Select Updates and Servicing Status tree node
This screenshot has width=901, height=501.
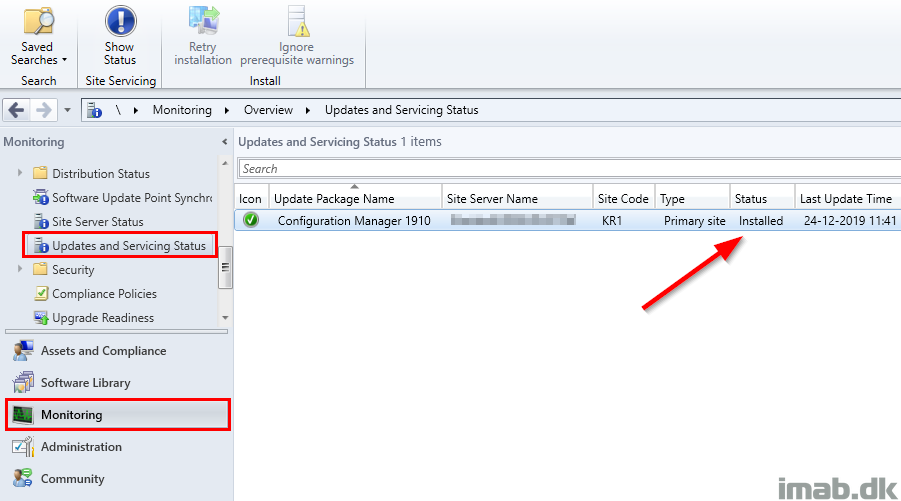click(129, 246)
